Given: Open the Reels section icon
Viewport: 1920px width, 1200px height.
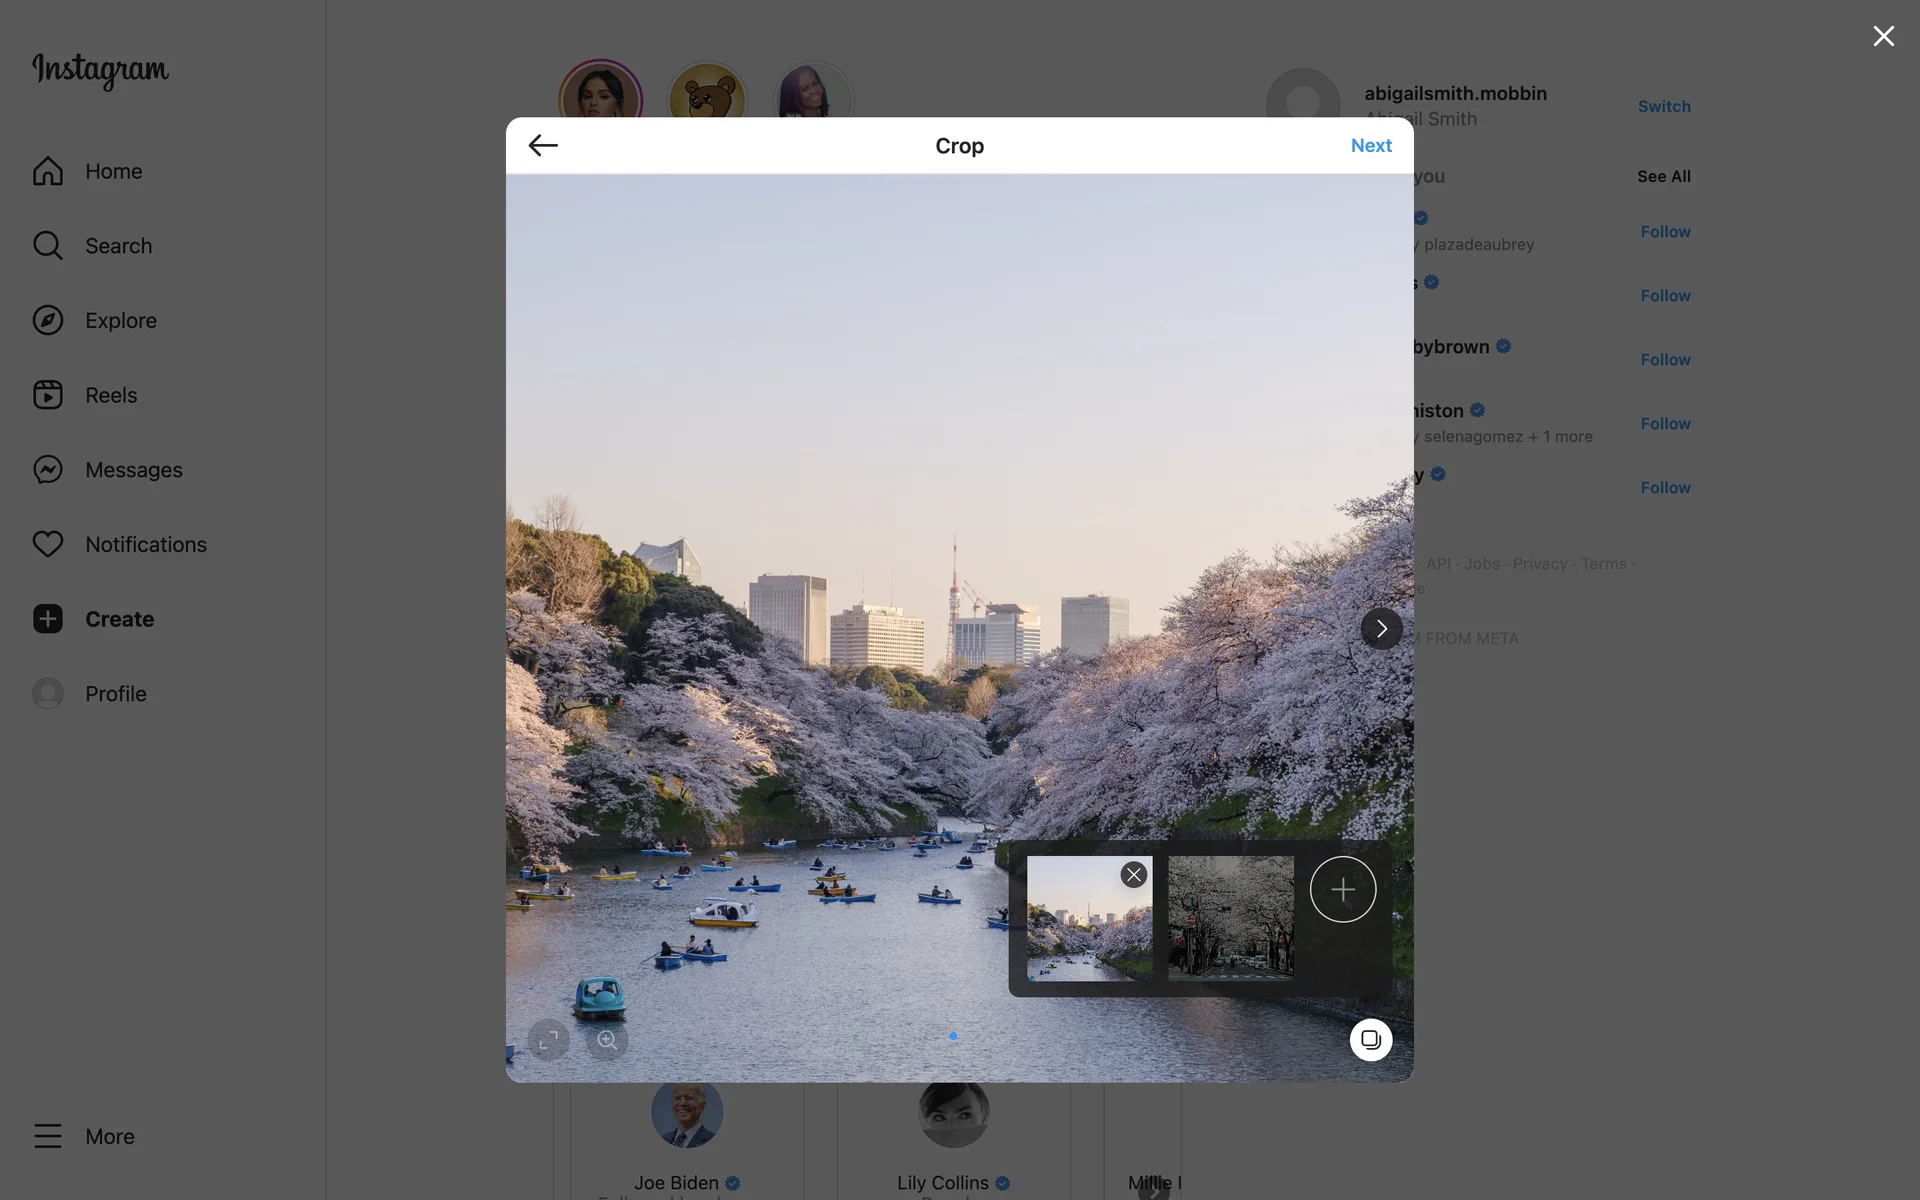Looking at the screenshot, I should pyautogui.click(x=48, y=395).
